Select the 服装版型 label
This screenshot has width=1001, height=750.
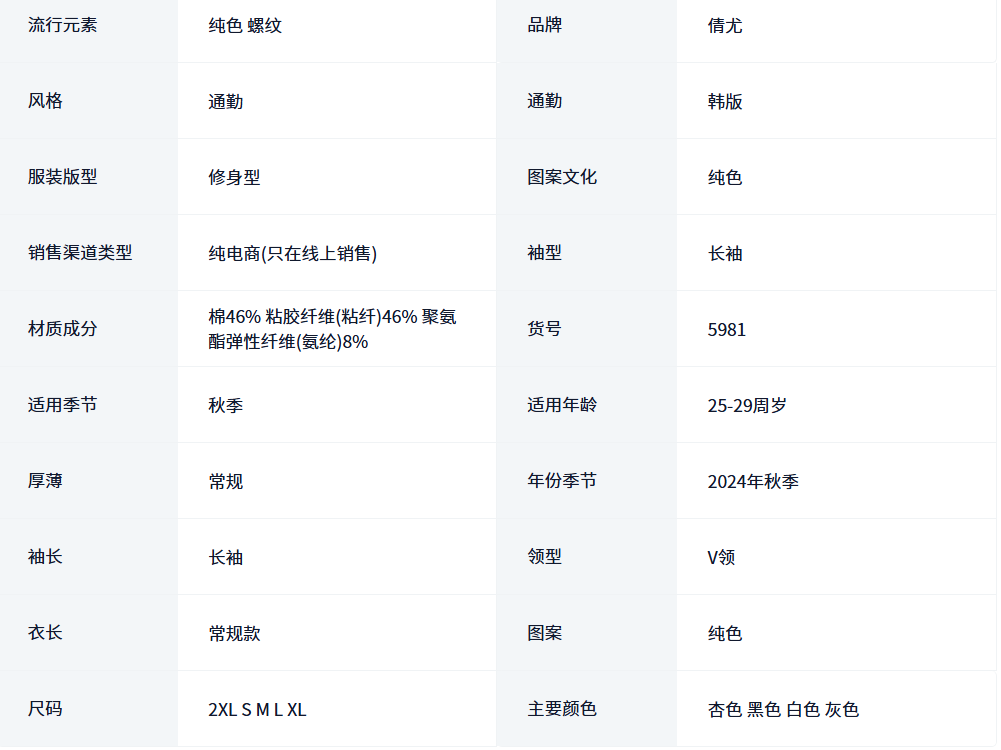[62, 177]
